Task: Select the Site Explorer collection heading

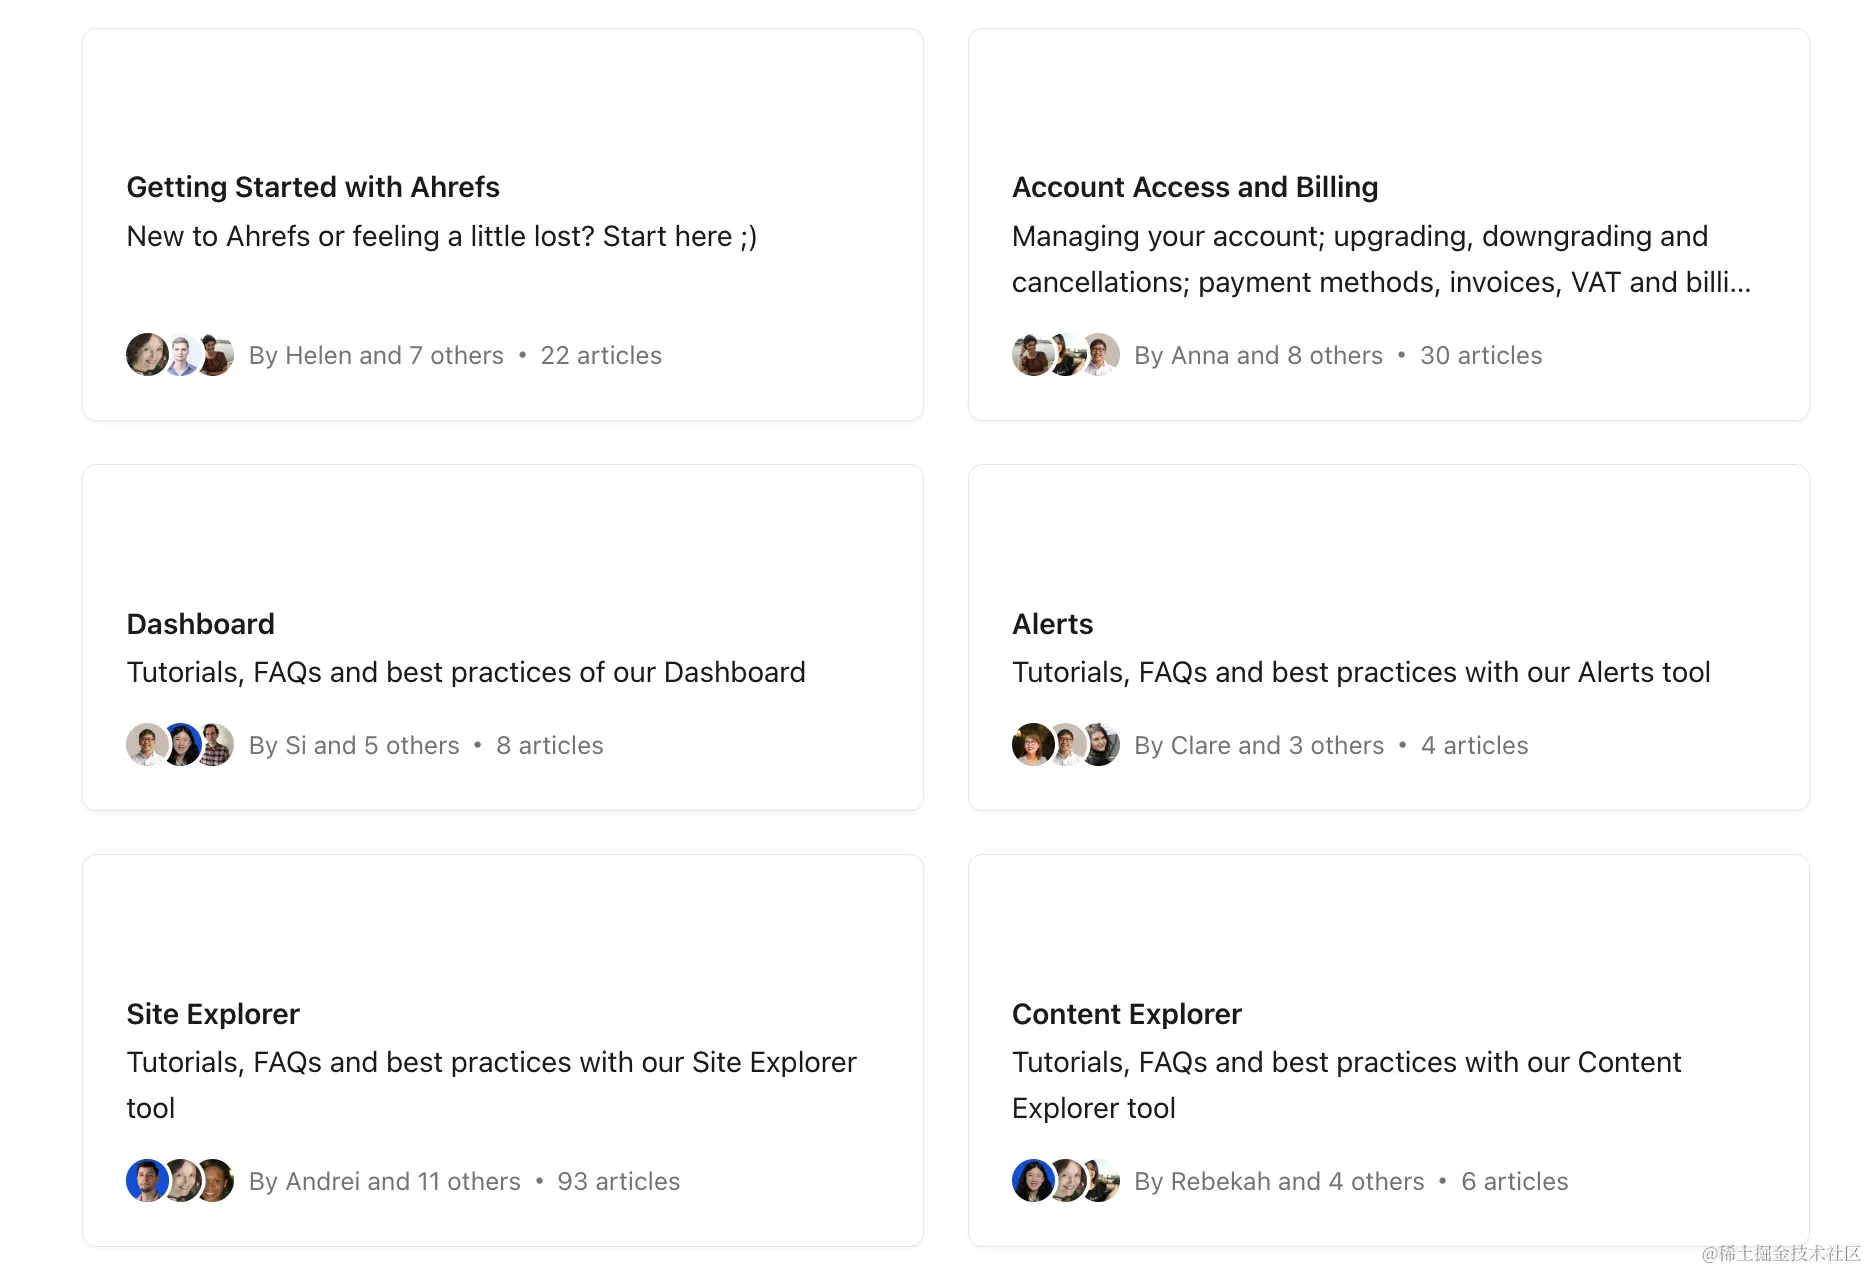Action: pos(213,1014)
